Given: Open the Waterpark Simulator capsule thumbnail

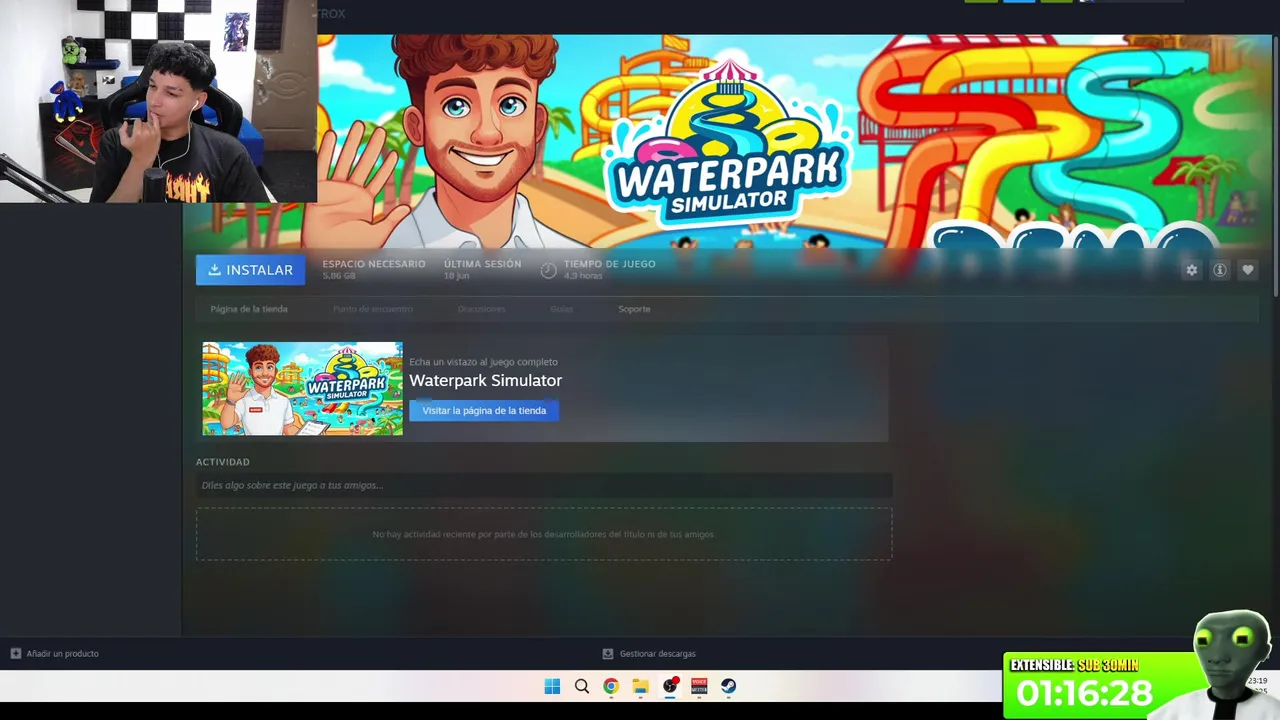Looking at the screenshot, I should (302, 388).
